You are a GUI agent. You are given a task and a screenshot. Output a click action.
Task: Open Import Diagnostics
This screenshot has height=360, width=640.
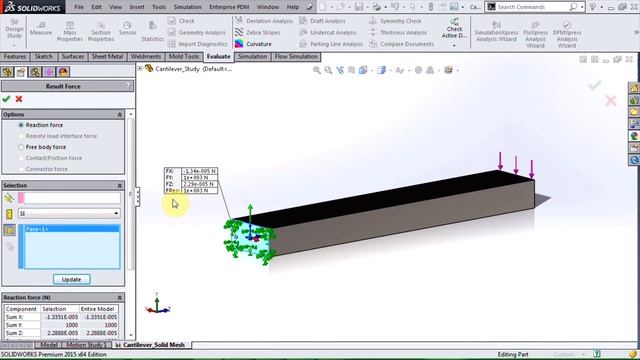pyautogui.click(x=198, y=44)
